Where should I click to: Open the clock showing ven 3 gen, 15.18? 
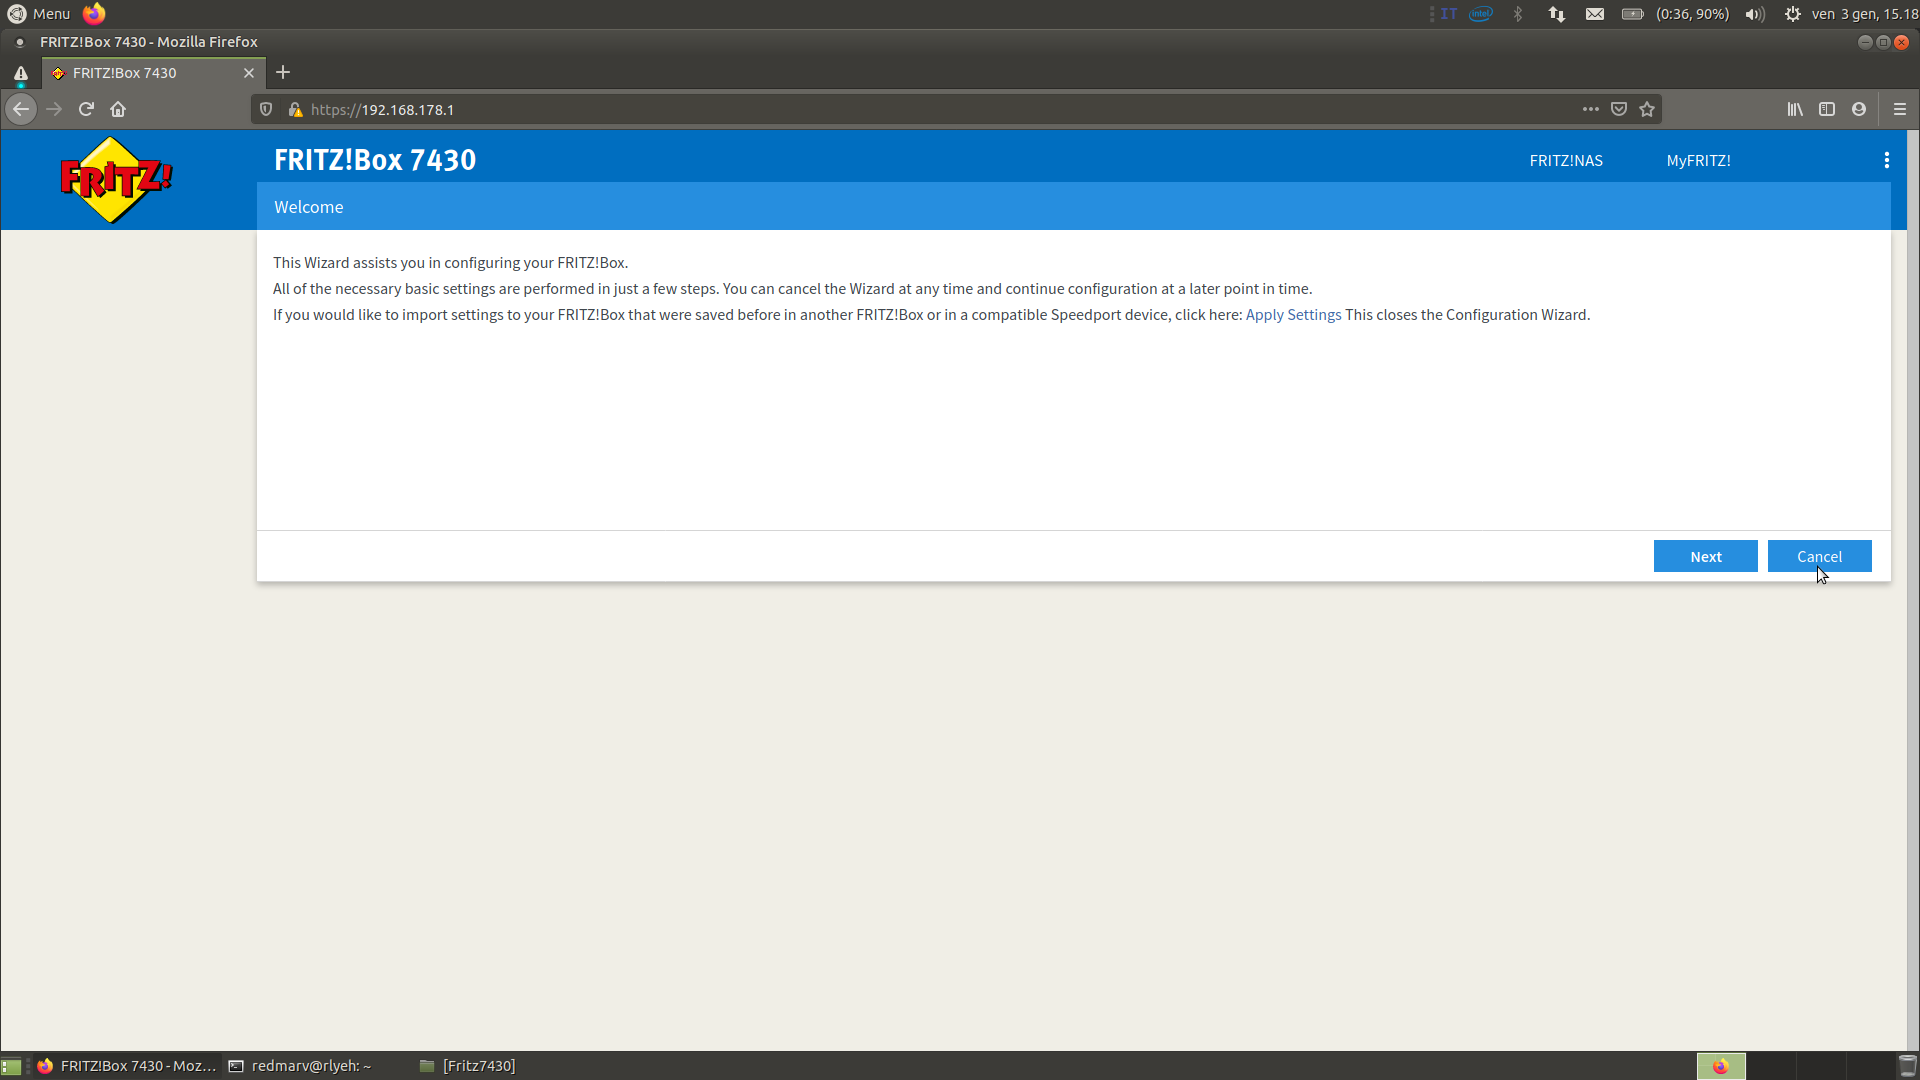[x=1864, y=14]
